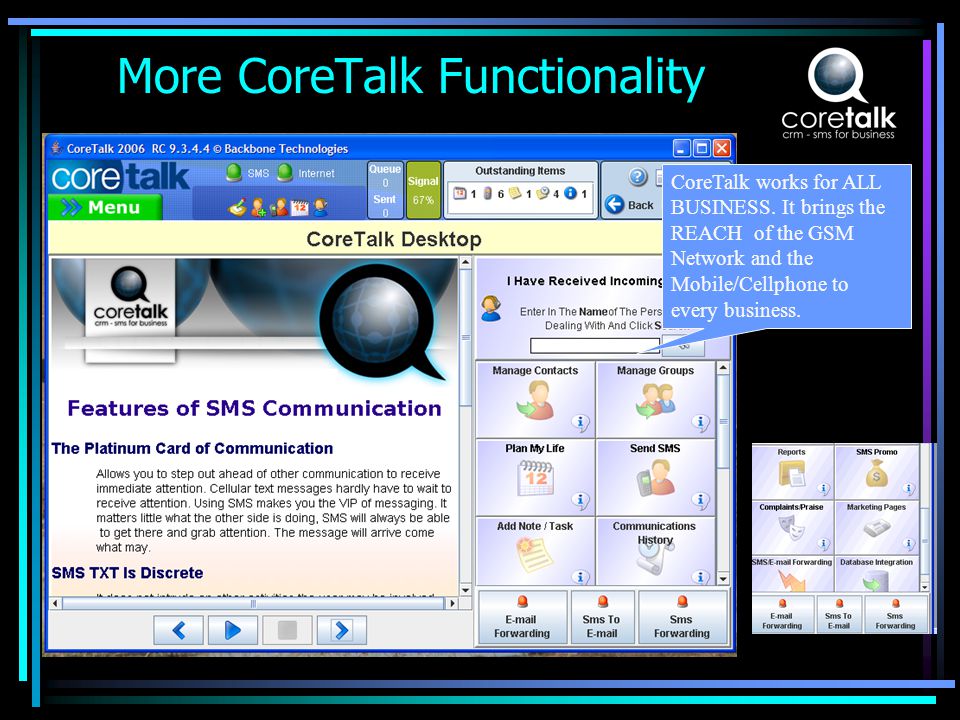Open SMS/E-mail Forwarding tile in inset panel

pyautogui.click(x=792, y=574)
